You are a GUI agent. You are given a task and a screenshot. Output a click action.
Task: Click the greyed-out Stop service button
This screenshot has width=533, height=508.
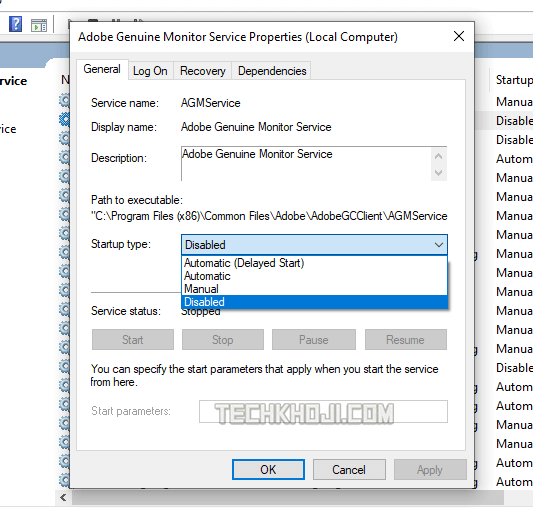pos(223,339)
